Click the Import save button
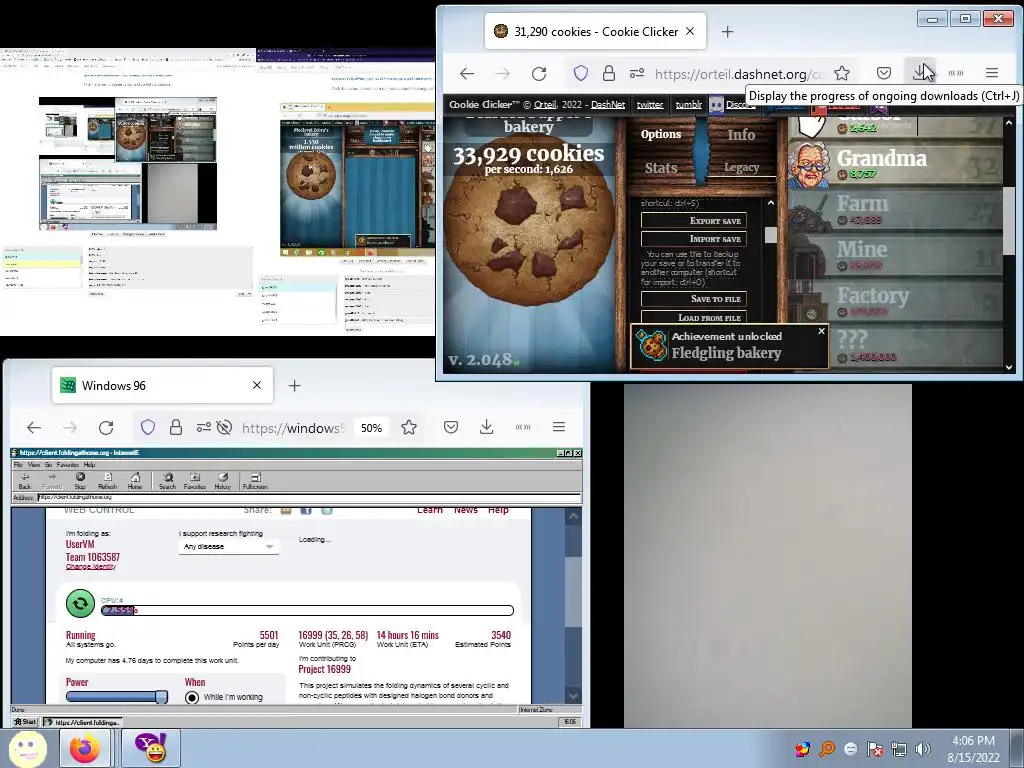 tap(694, 239)
